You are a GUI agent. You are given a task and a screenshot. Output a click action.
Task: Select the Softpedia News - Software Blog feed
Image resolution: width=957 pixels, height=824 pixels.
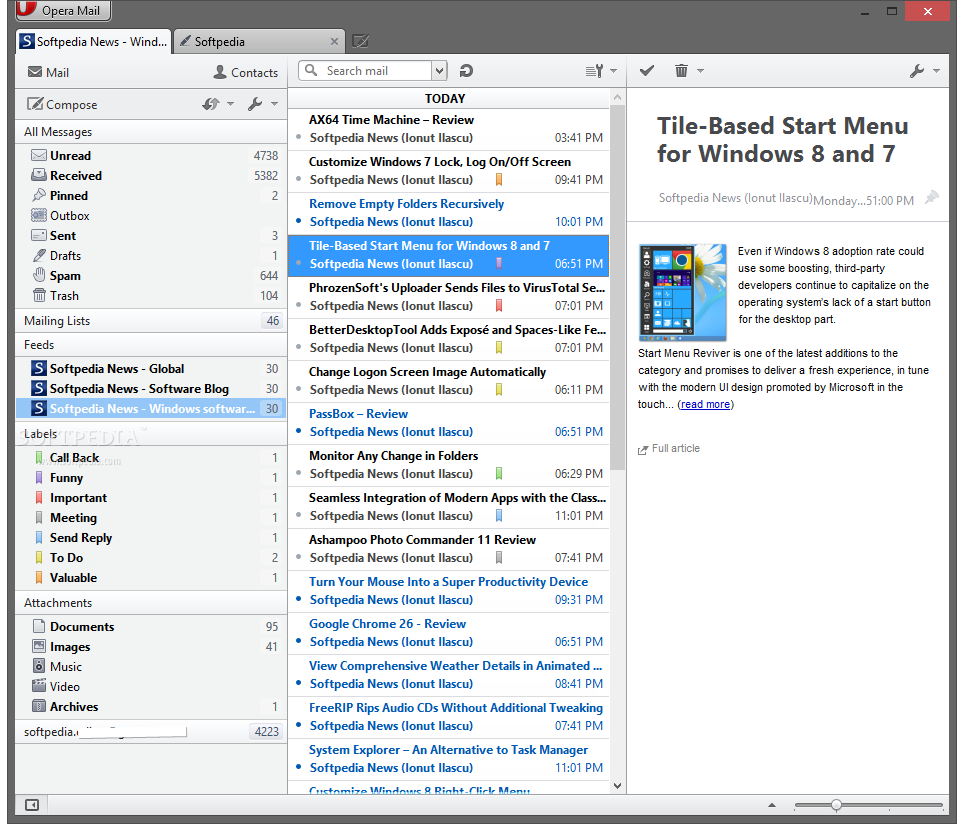click(151, 389)
